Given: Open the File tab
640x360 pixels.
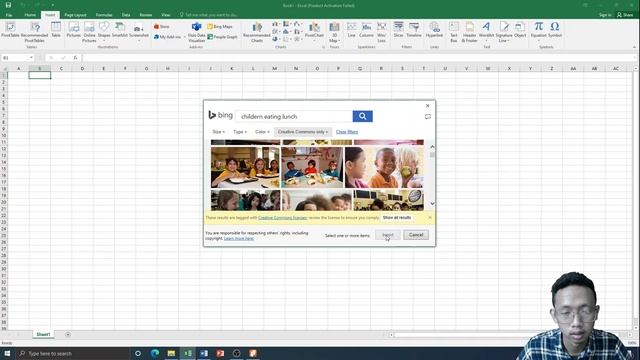Looking at the screenshot, I should pos(9,15).
